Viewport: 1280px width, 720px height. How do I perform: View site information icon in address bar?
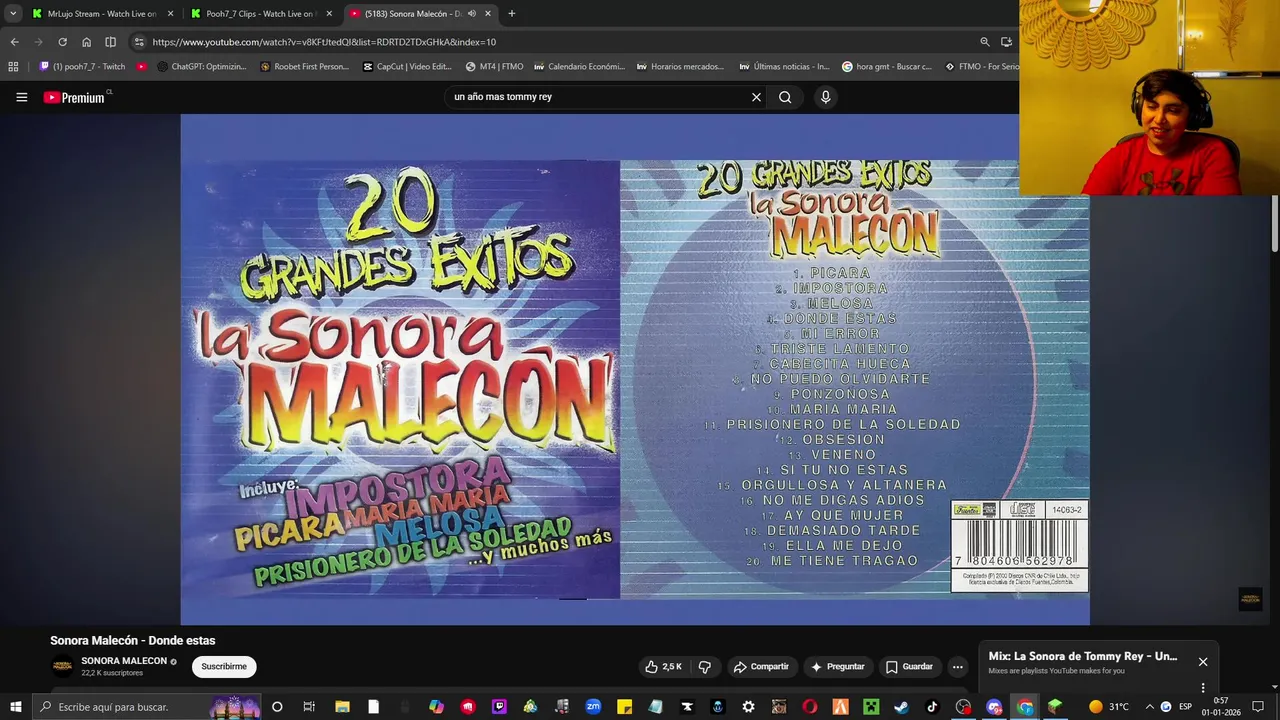pyautogui.click(x=139, y=42)
